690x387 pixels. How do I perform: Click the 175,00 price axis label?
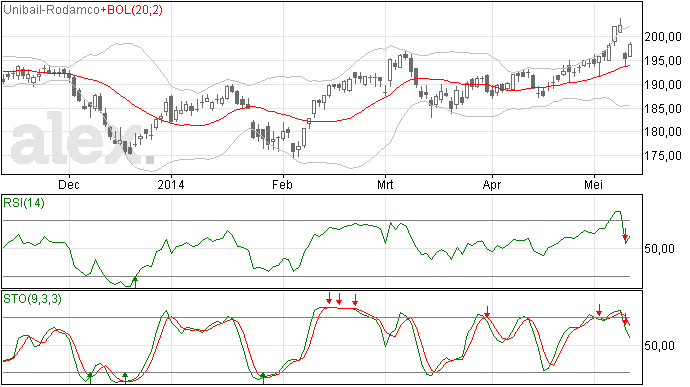[x=663, y=155]
